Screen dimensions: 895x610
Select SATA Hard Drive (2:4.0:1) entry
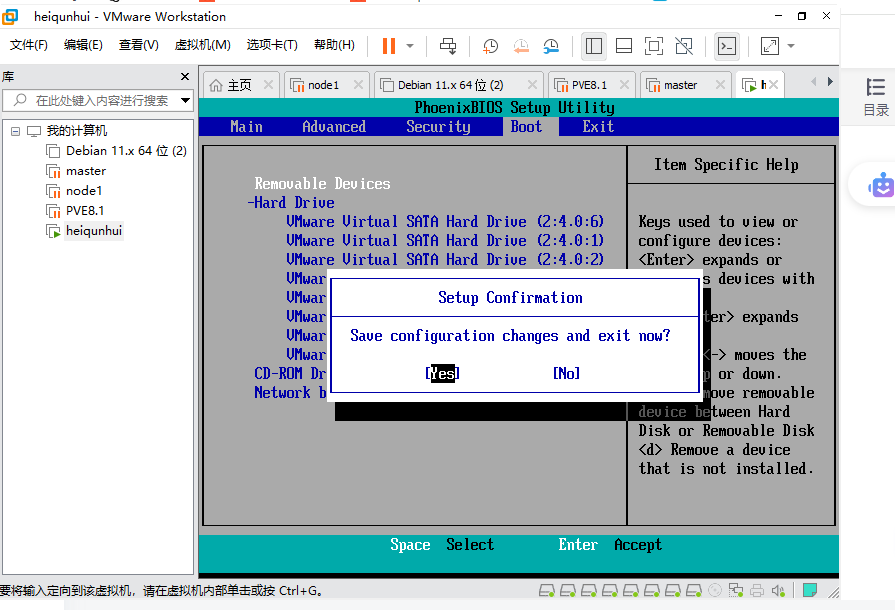(445, 240)
